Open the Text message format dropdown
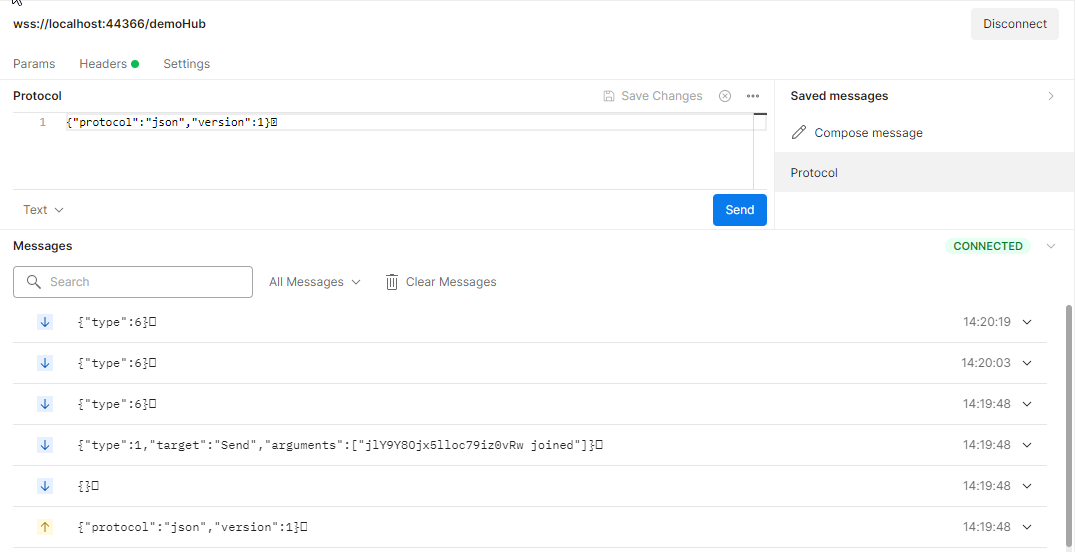Image resolution: width=1076 pixels, height=552 pixels. [x=43, y=210]
